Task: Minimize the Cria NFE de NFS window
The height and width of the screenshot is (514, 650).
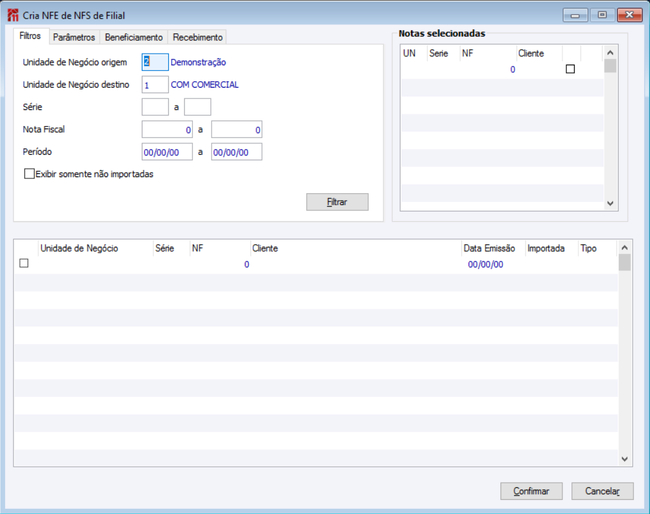Action: pyautogui.click(x=575, y=15)
